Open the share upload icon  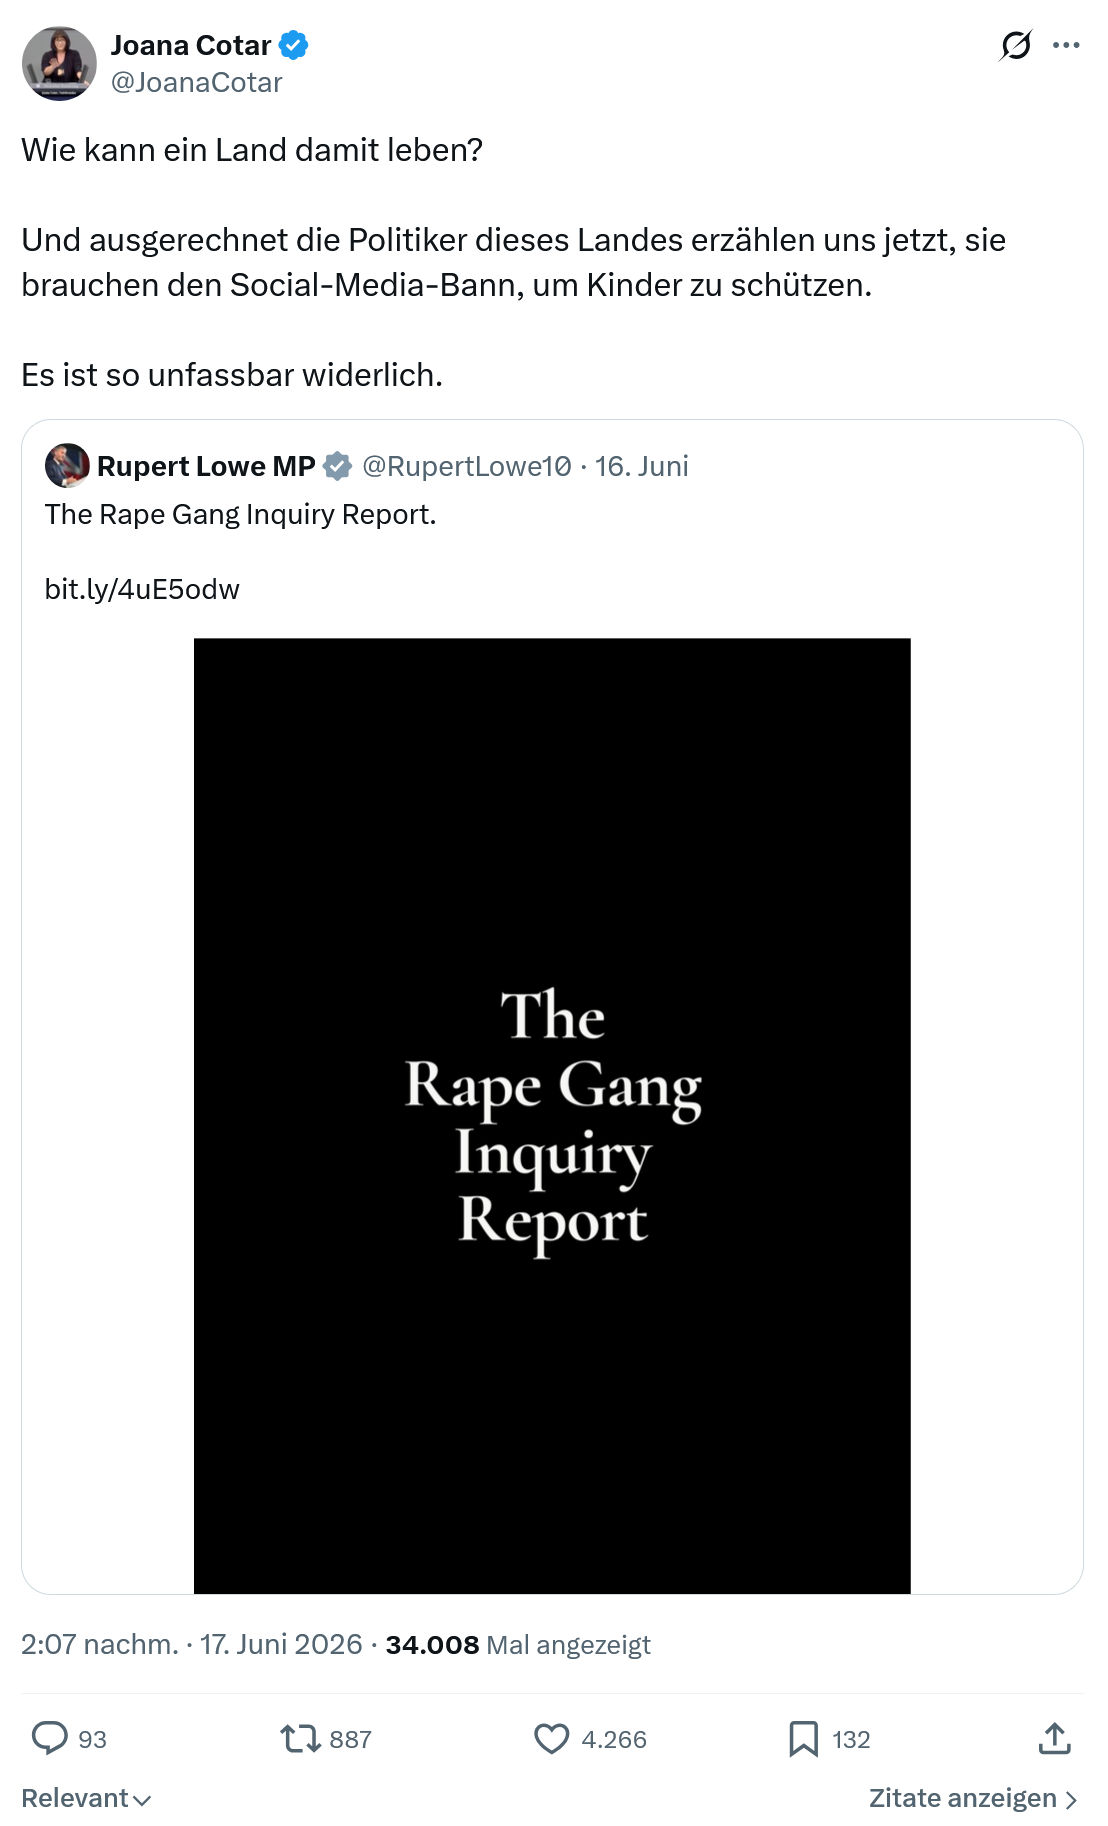(1054, 1738)
